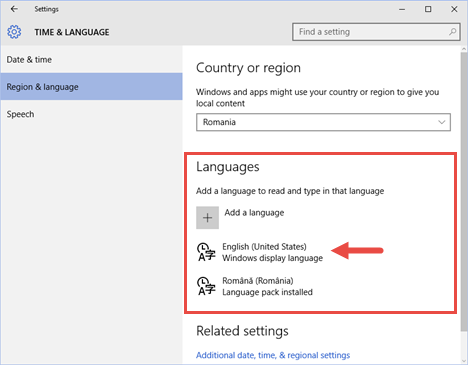Select Region & language in sidebar

click(91, 87)
